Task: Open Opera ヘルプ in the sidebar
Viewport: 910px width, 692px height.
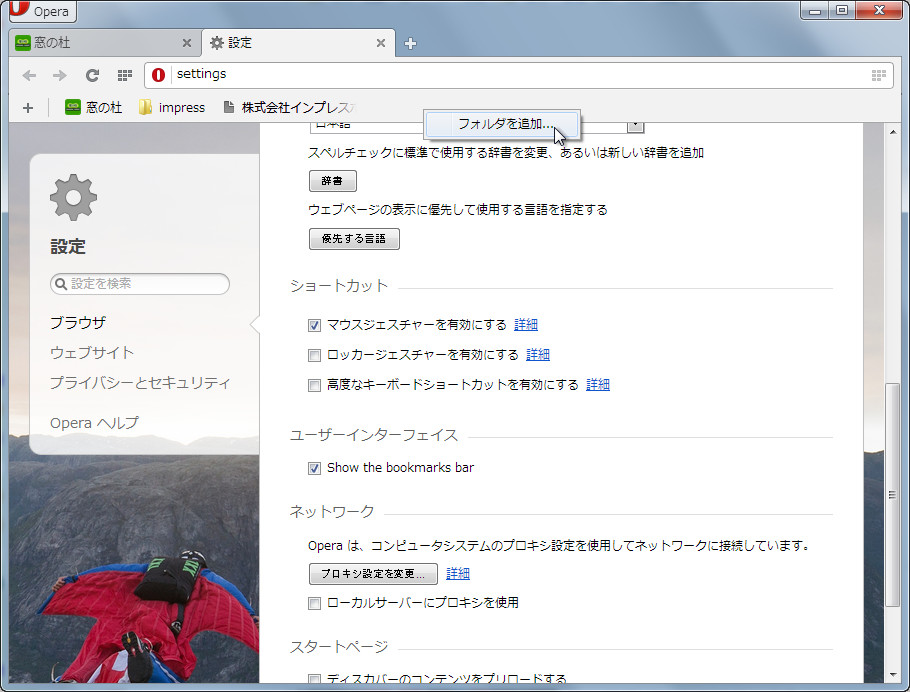Action: (x=94, y=423)
